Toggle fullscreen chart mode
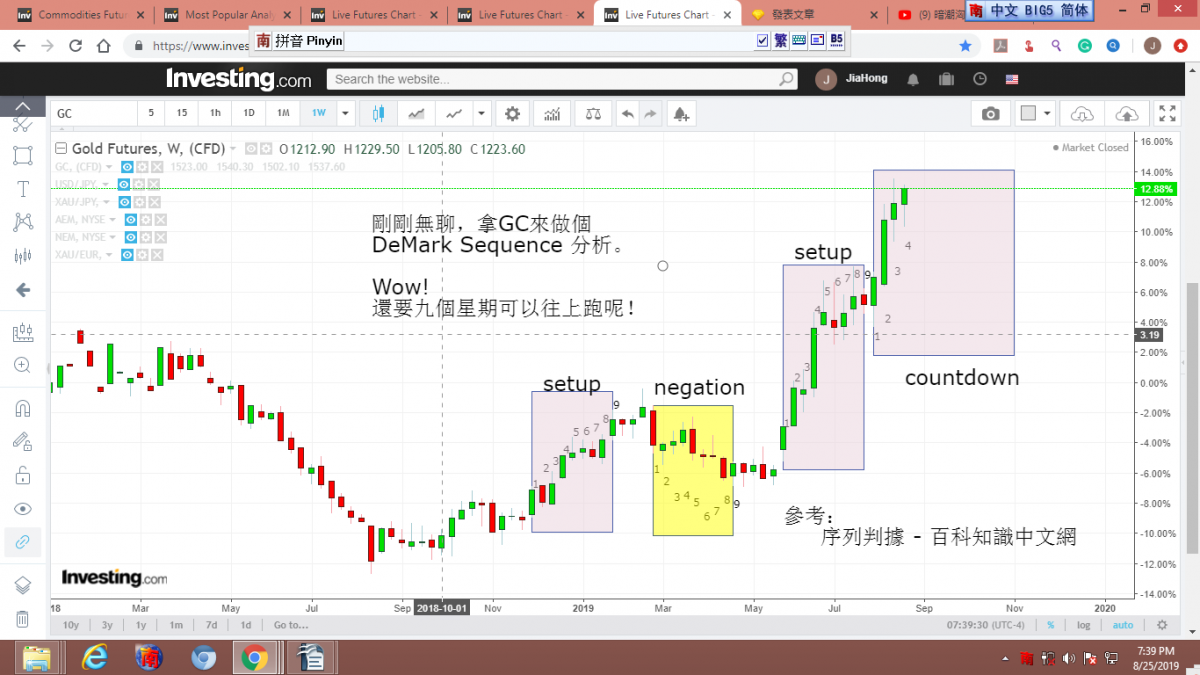Screen dimensions: 1200x675 (1167, 114)
